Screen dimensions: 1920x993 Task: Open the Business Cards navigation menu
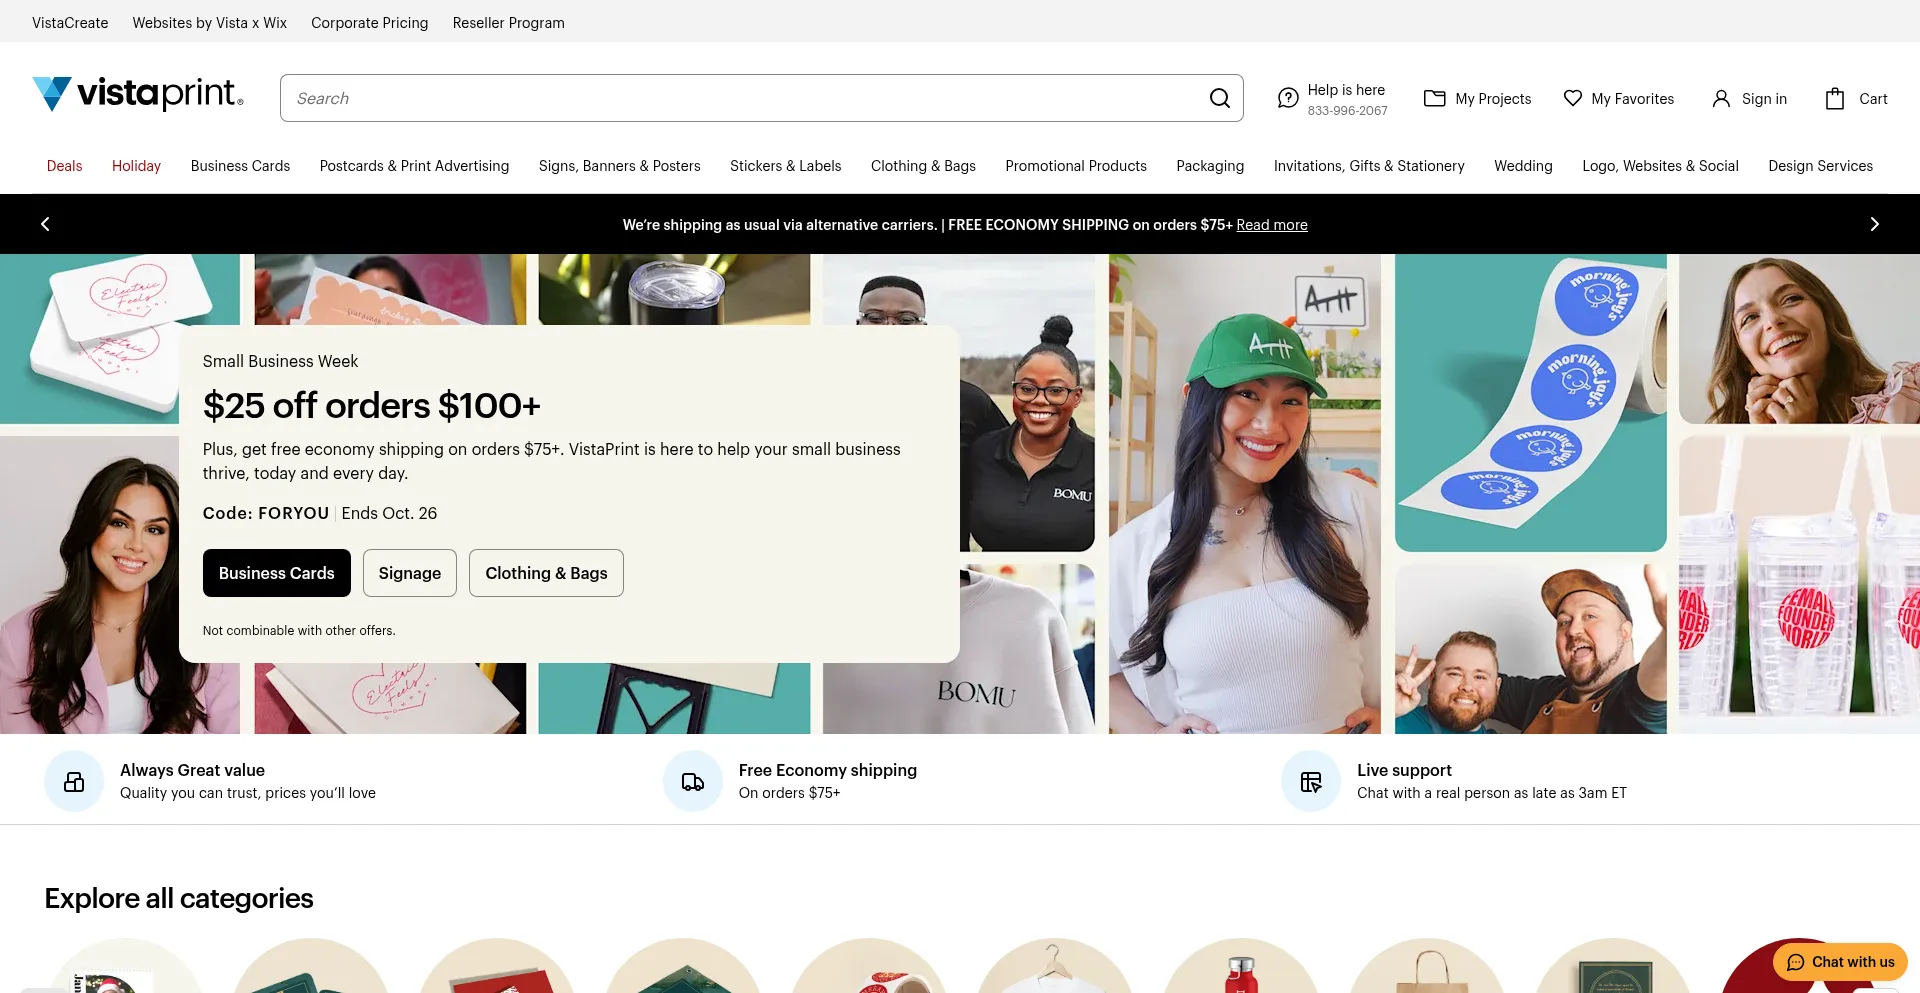(x=240, y=166)
